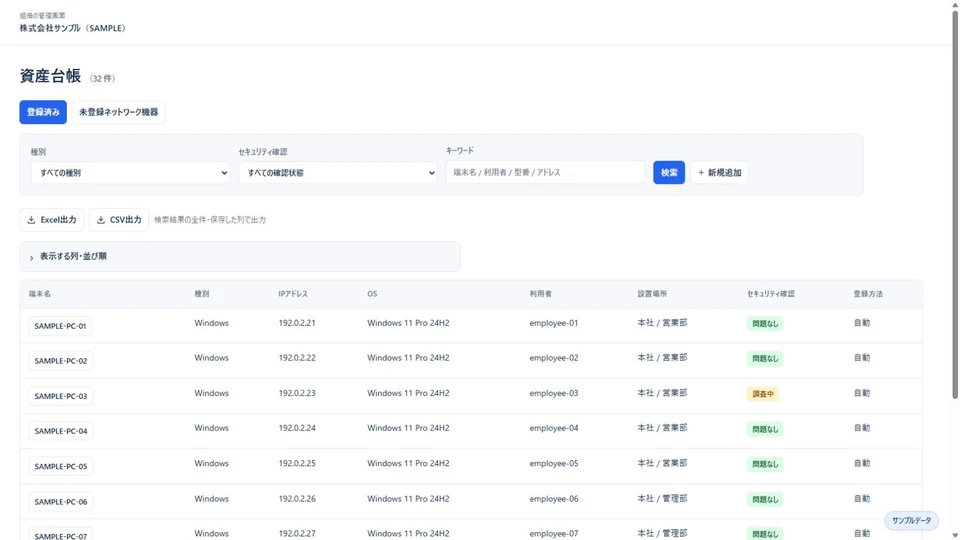Click the 端末名 column header
The height and width of the screenshot is (540, 960).
point(40,294)
